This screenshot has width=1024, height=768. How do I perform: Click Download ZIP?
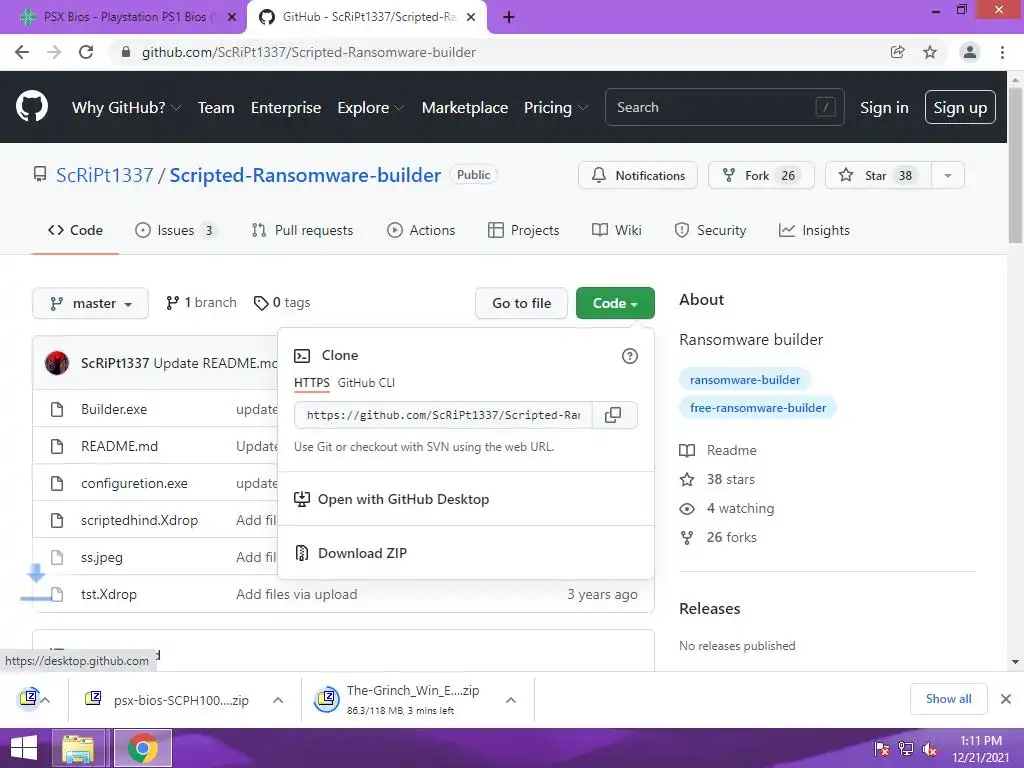pos(362,553)
